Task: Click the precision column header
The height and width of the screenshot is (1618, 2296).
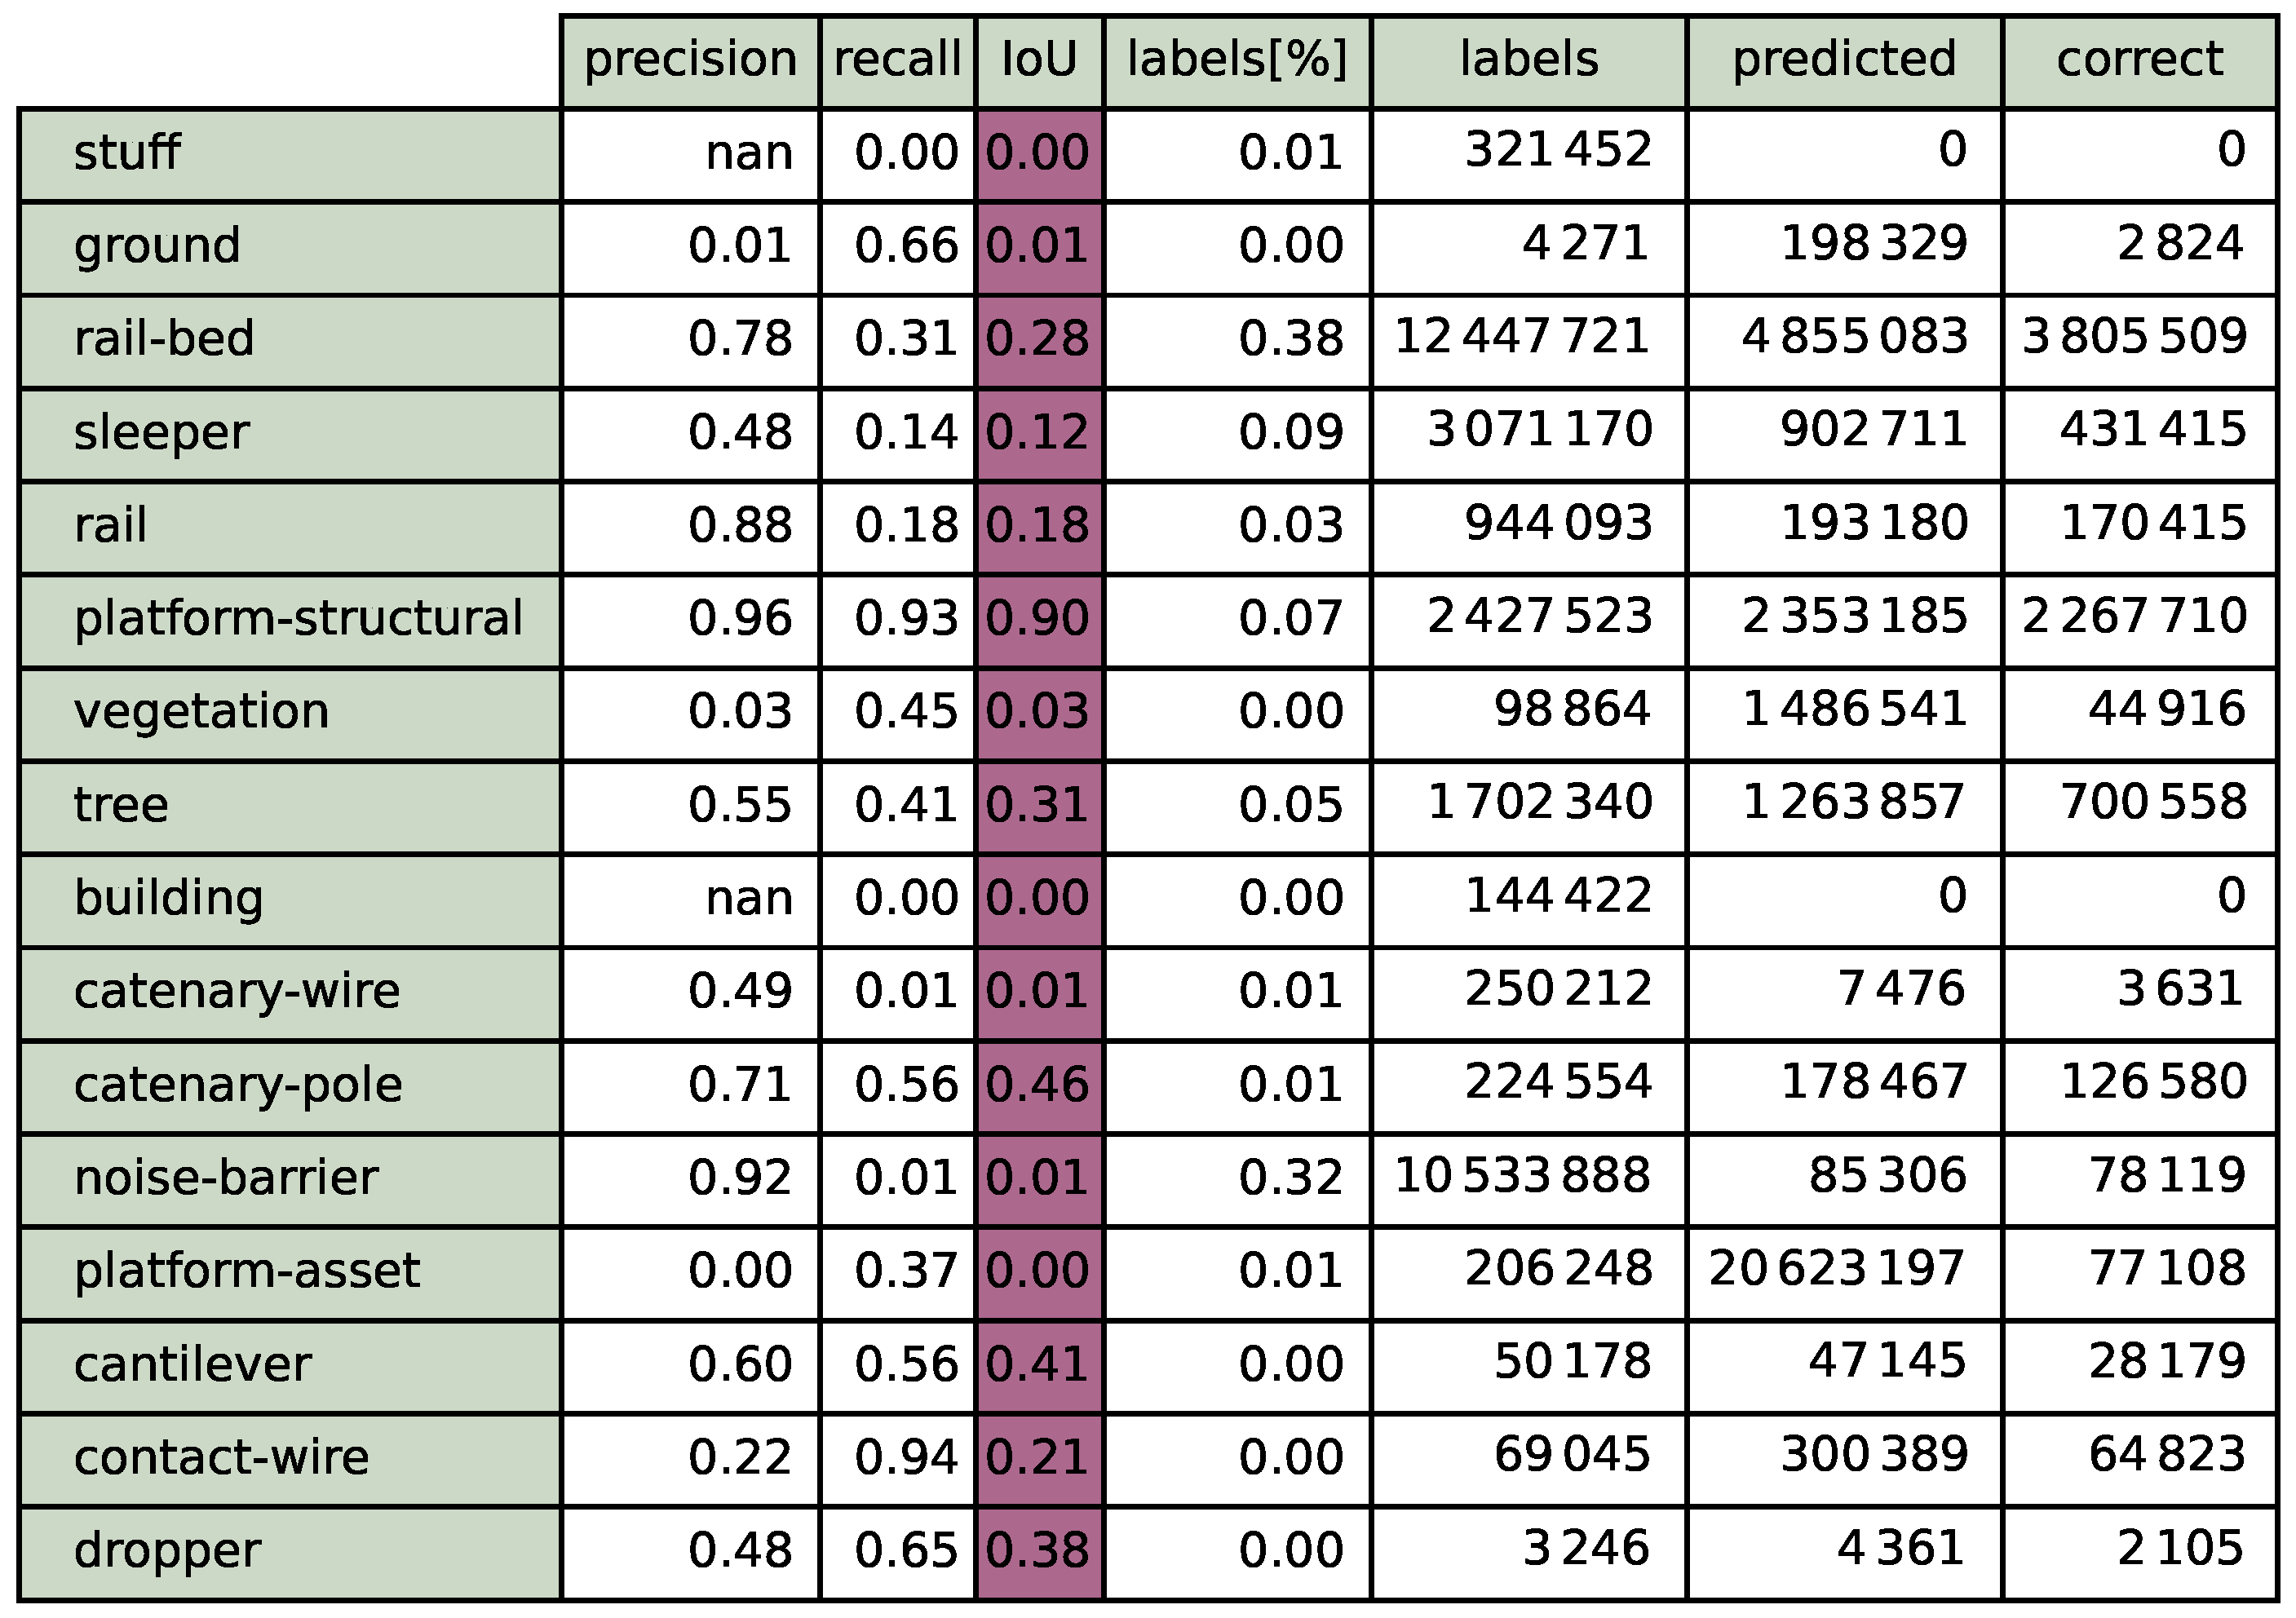Action: (x=690, y=60)
